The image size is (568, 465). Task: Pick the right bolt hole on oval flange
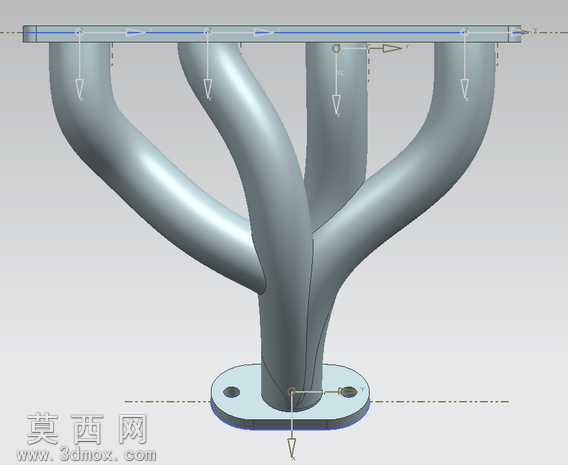tap(349, 391)
